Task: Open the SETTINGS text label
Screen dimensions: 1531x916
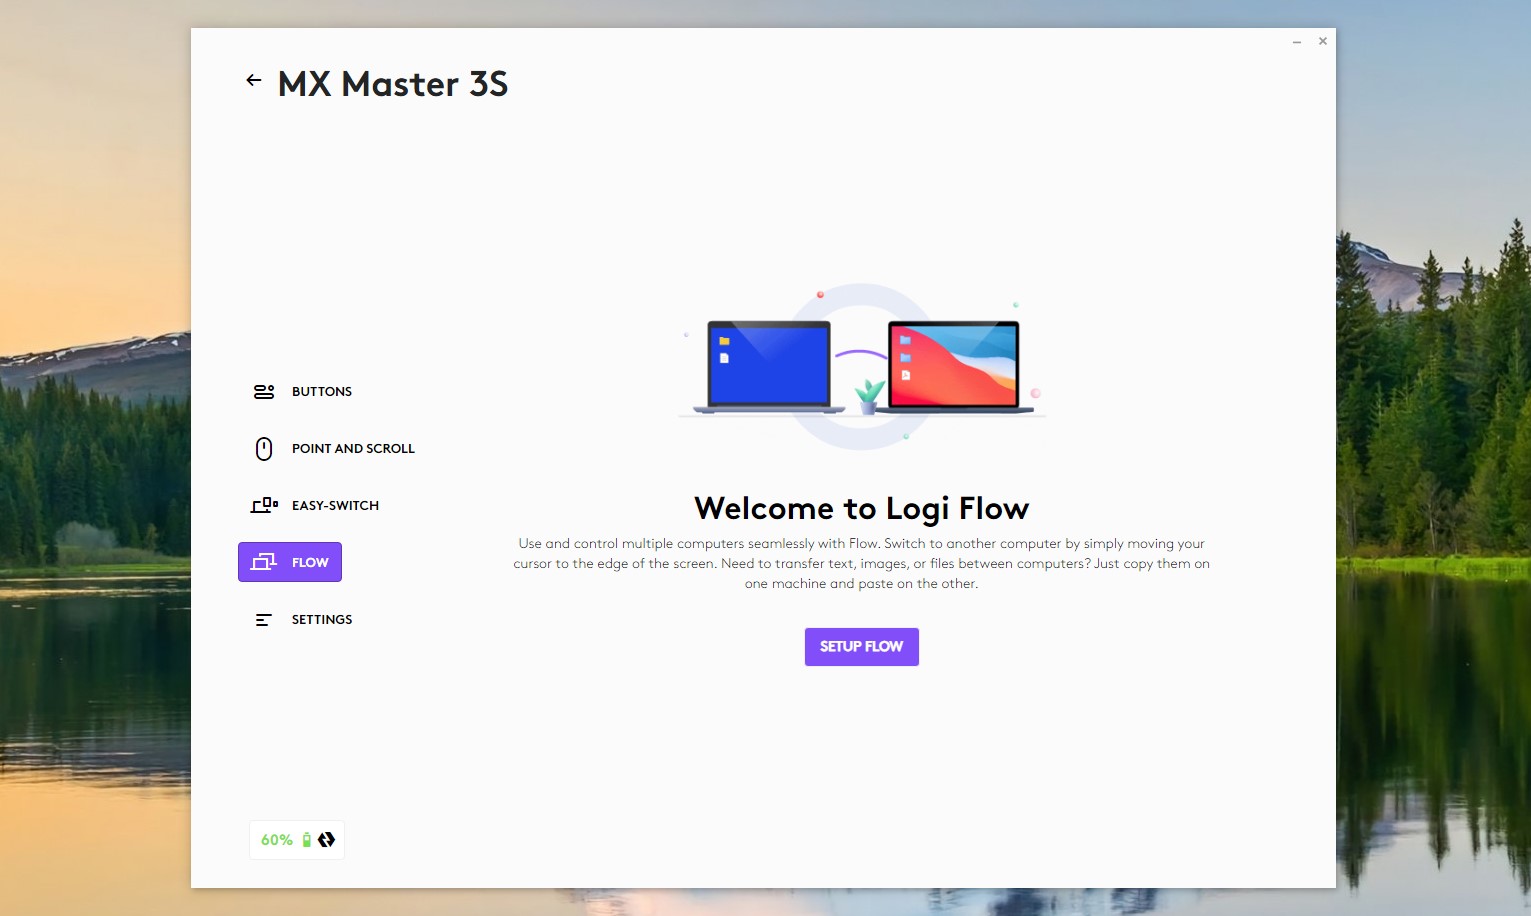Action: click(322, 620)
